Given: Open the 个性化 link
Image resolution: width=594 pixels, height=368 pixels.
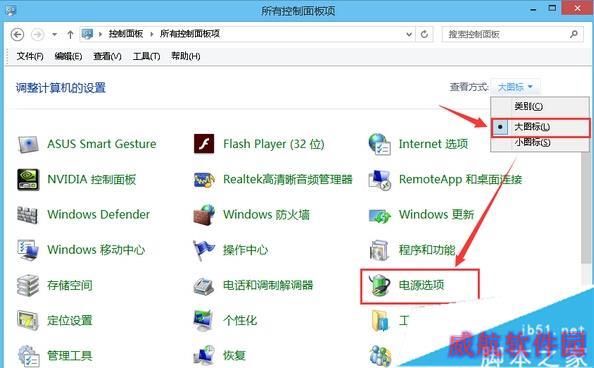Looking at the screenshot, I should point(240,321).
